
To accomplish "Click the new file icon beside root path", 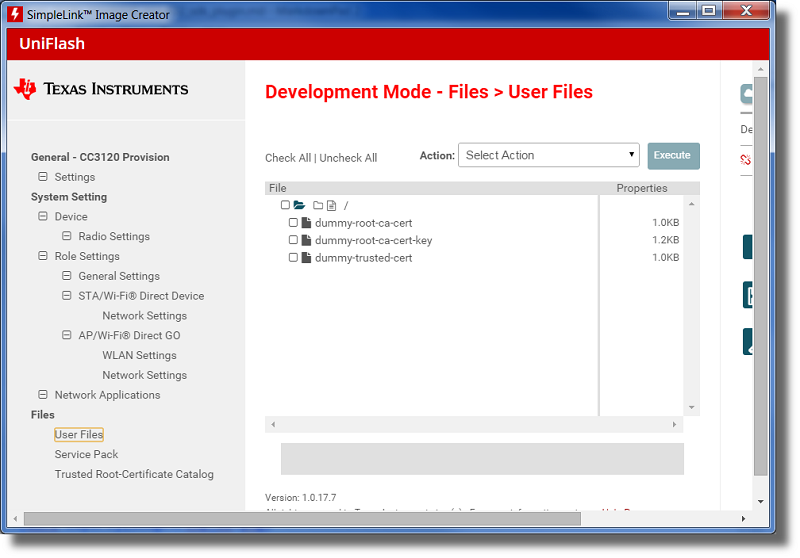I will (x=331, y=205).
